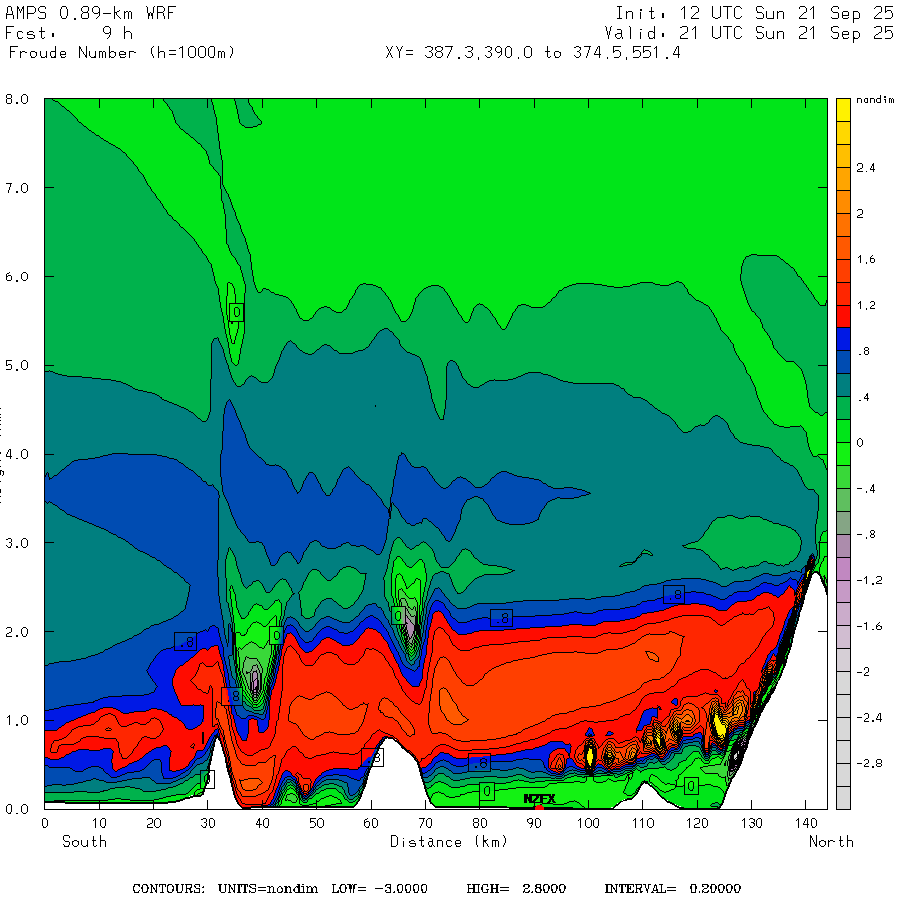Click the 5.0 height axis label
The image size is (900, 900).
tap(17, 366)
